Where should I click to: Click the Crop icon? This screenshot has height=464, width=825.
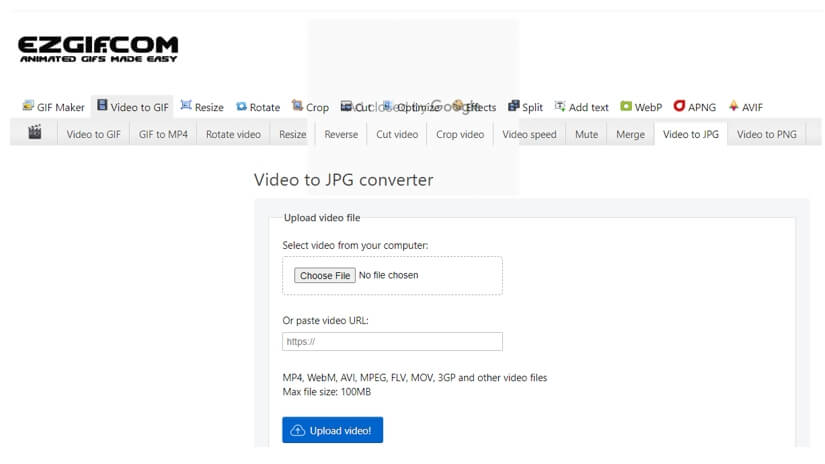click(x=297, y=106)
